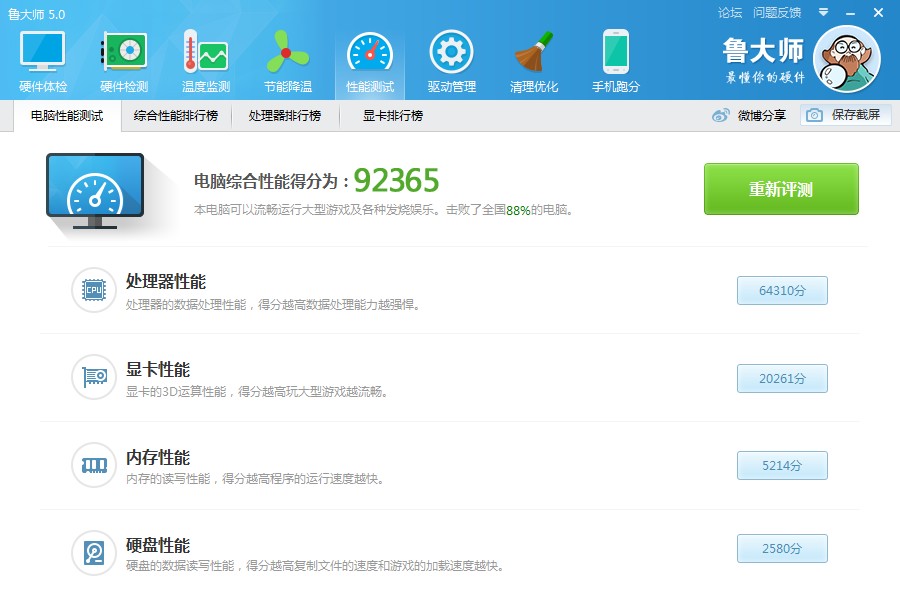The height and width of the screenshot is (600, 900).
Task: Click the 鲁大师 cartoon avatar image
Action: (846, 58)
